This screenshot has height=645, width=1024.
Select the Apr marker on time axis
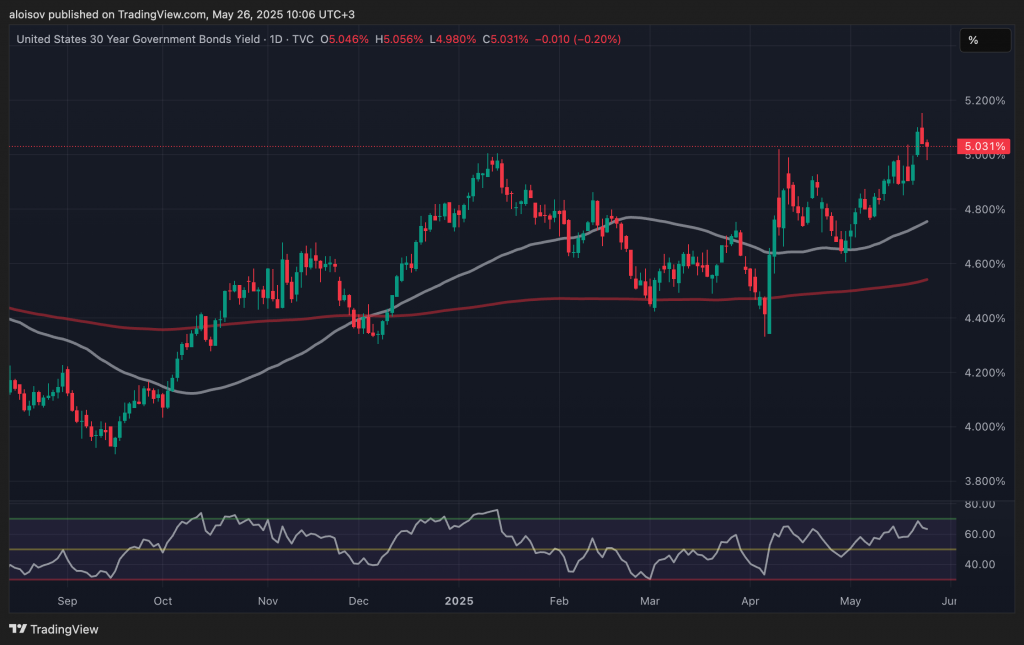click(x=751, y=601)
